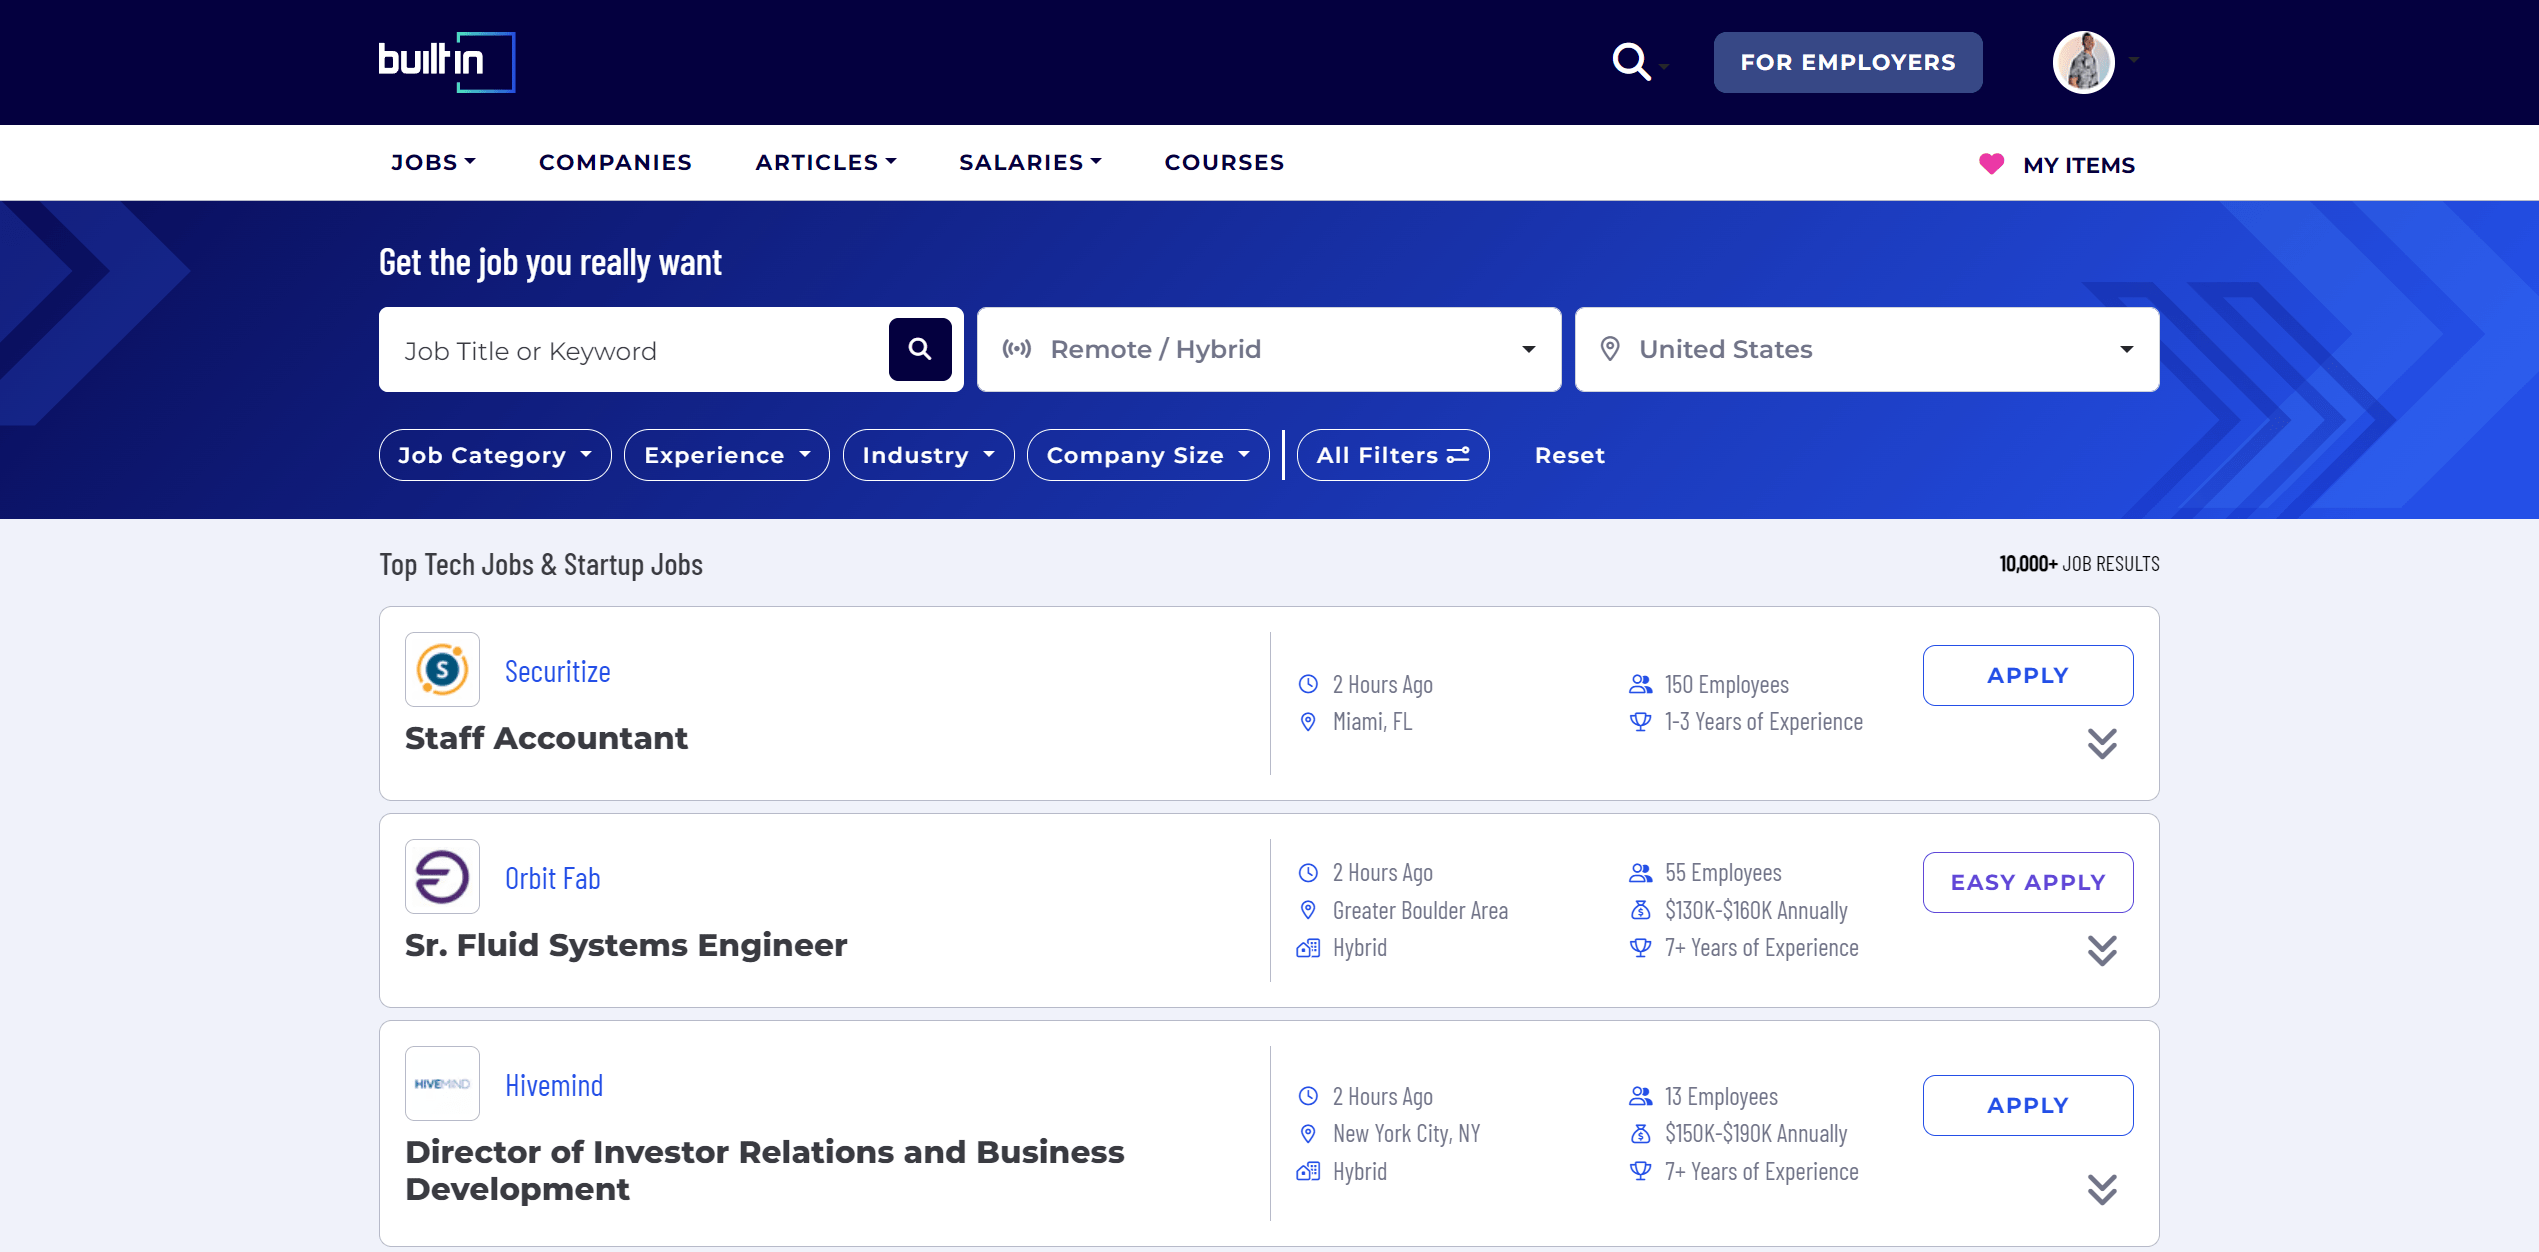Image resolution: width=2539 pixels, height=1252 pixels.
Task: Click the Easy Apply button for Orbit Fab
Action: (2027, 882)
